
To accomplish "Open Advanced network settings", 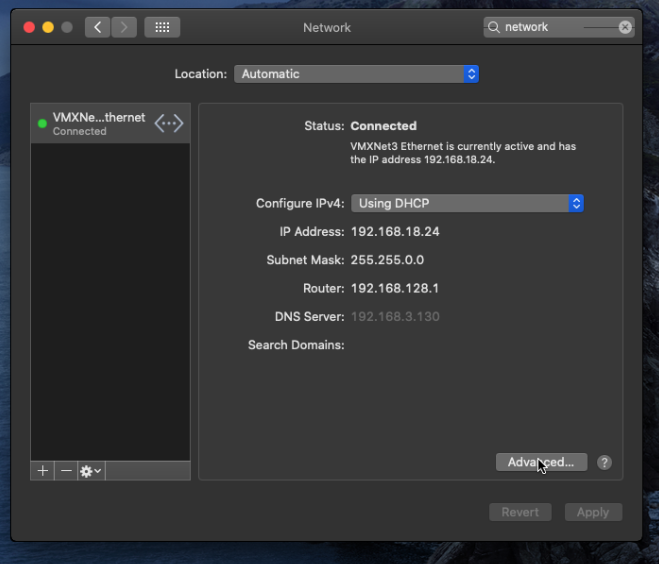I will [x=541, y=462].
